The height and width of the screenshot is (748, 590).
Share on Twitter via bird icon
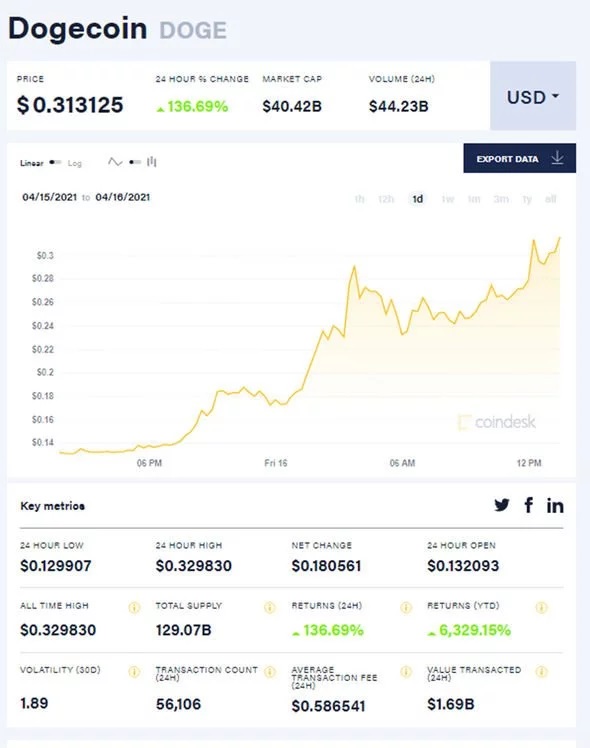[502, 505]
